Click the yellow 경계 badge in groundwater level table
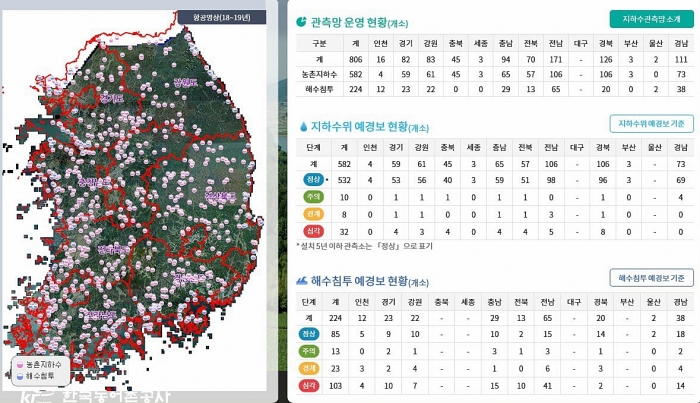The height and width of the screenshot is (403, 700). coord(312,214)
